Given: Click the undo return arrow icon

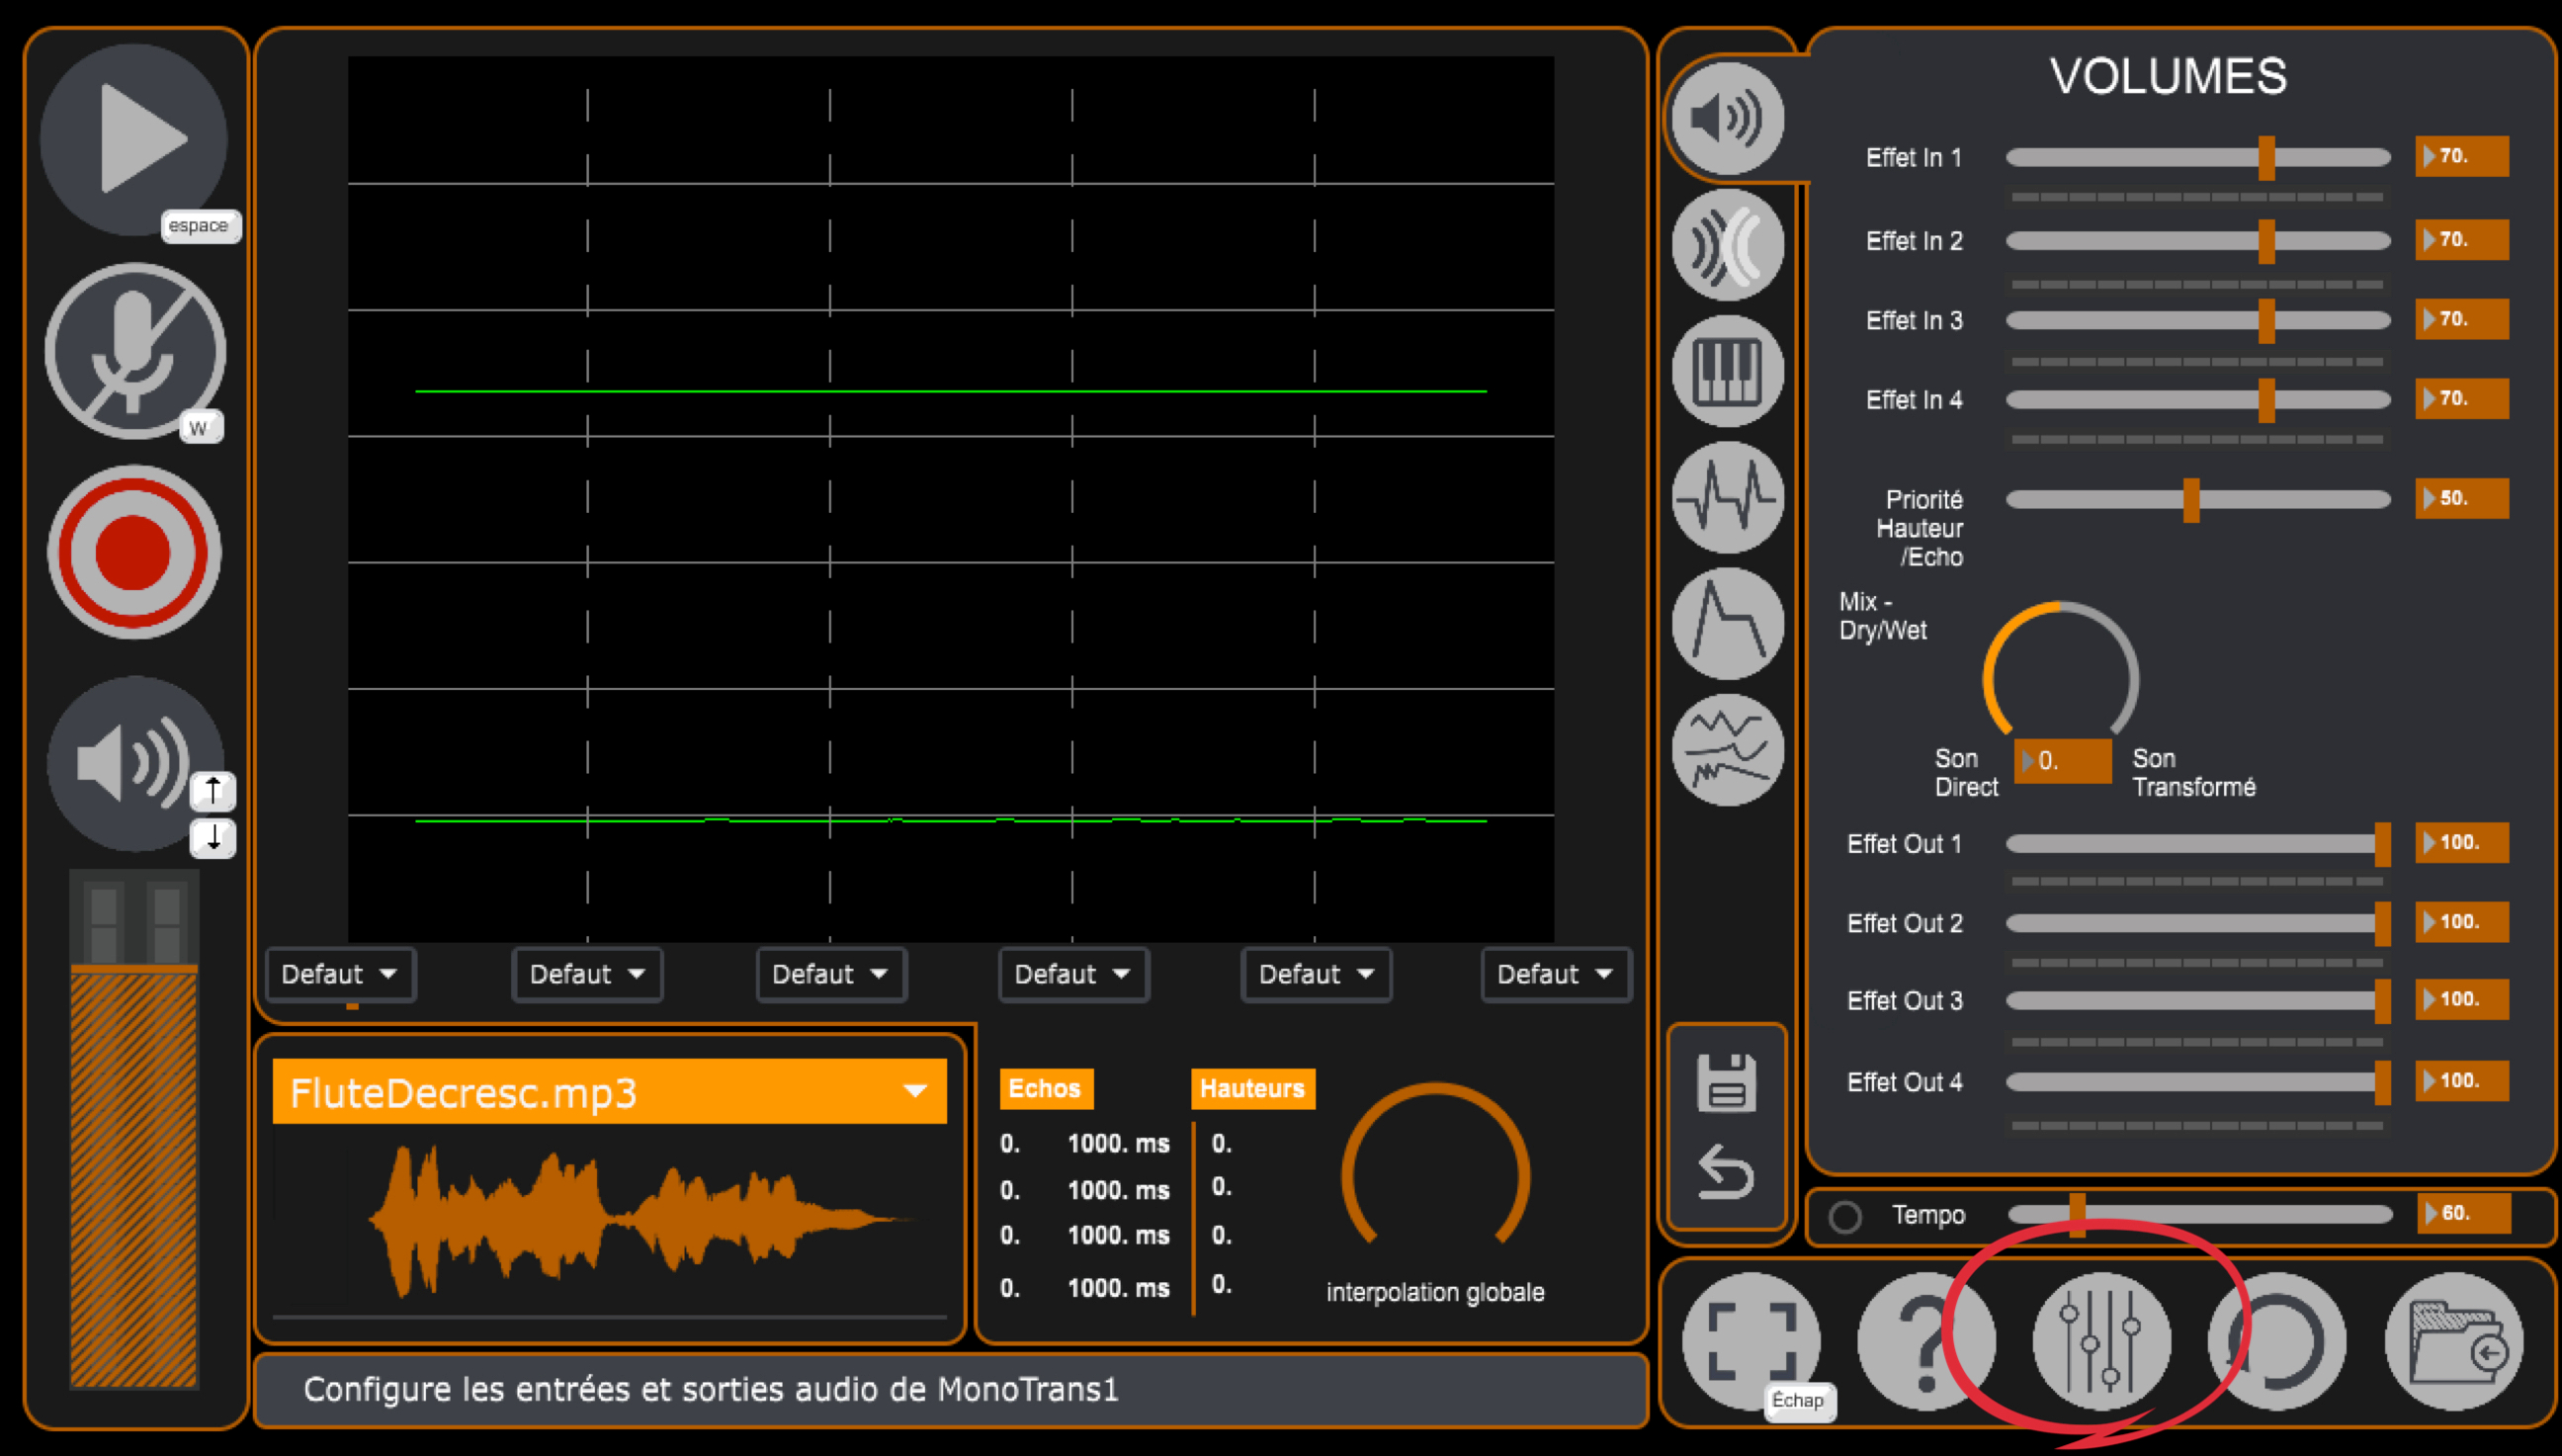Looking at the screenshot, I should click(x=1726, y=1171).
